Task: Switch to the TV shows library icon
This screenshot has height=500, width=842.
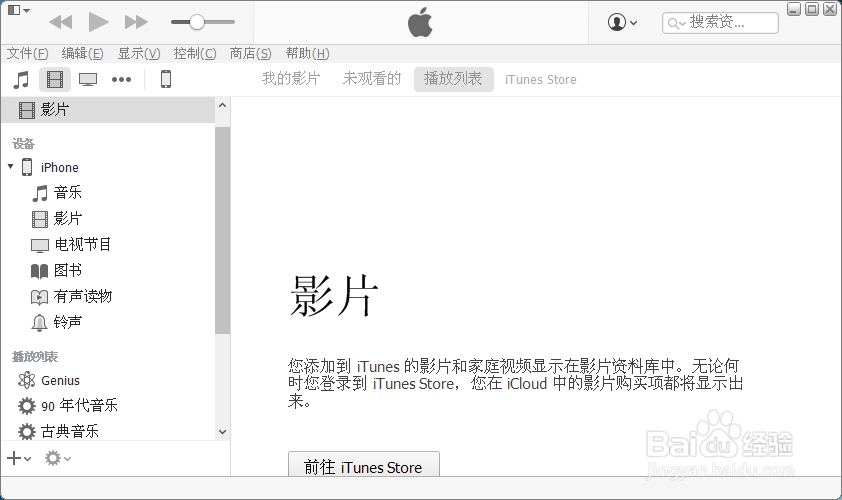Action: [88, 79]
